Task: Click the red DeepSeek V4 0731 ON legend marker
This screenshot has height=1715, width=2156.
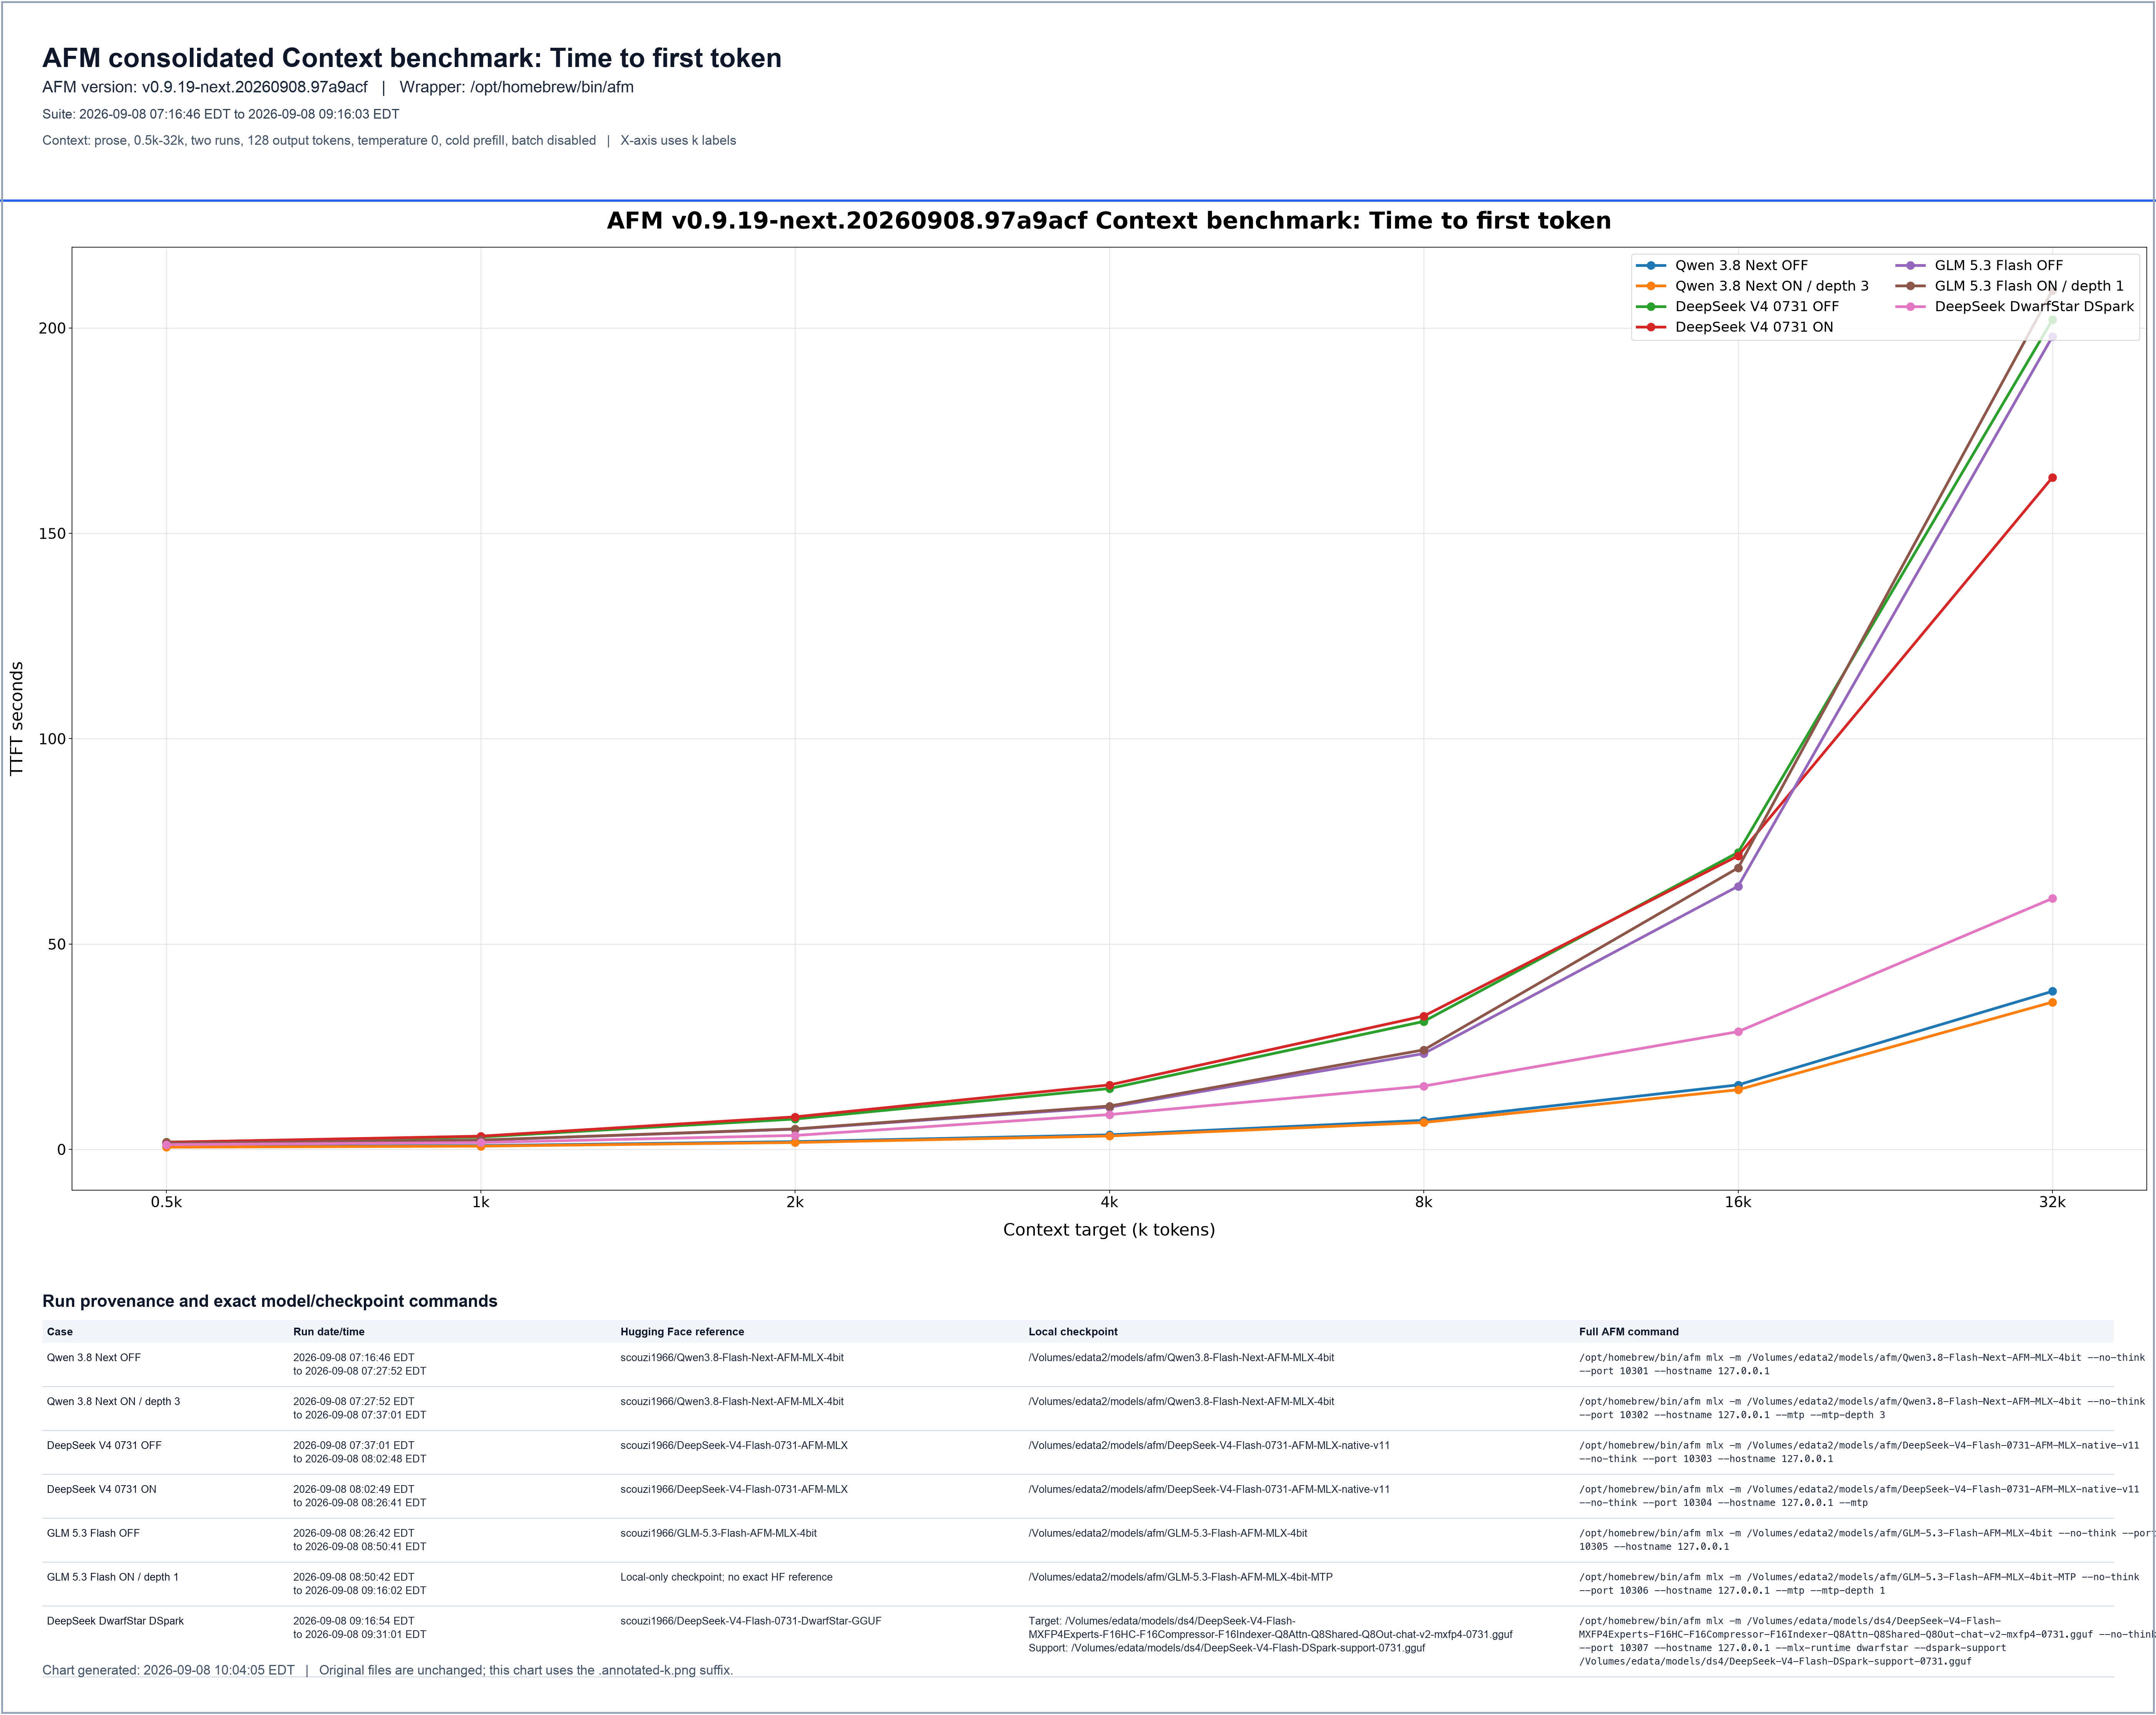Action: tap(1651, 327)
